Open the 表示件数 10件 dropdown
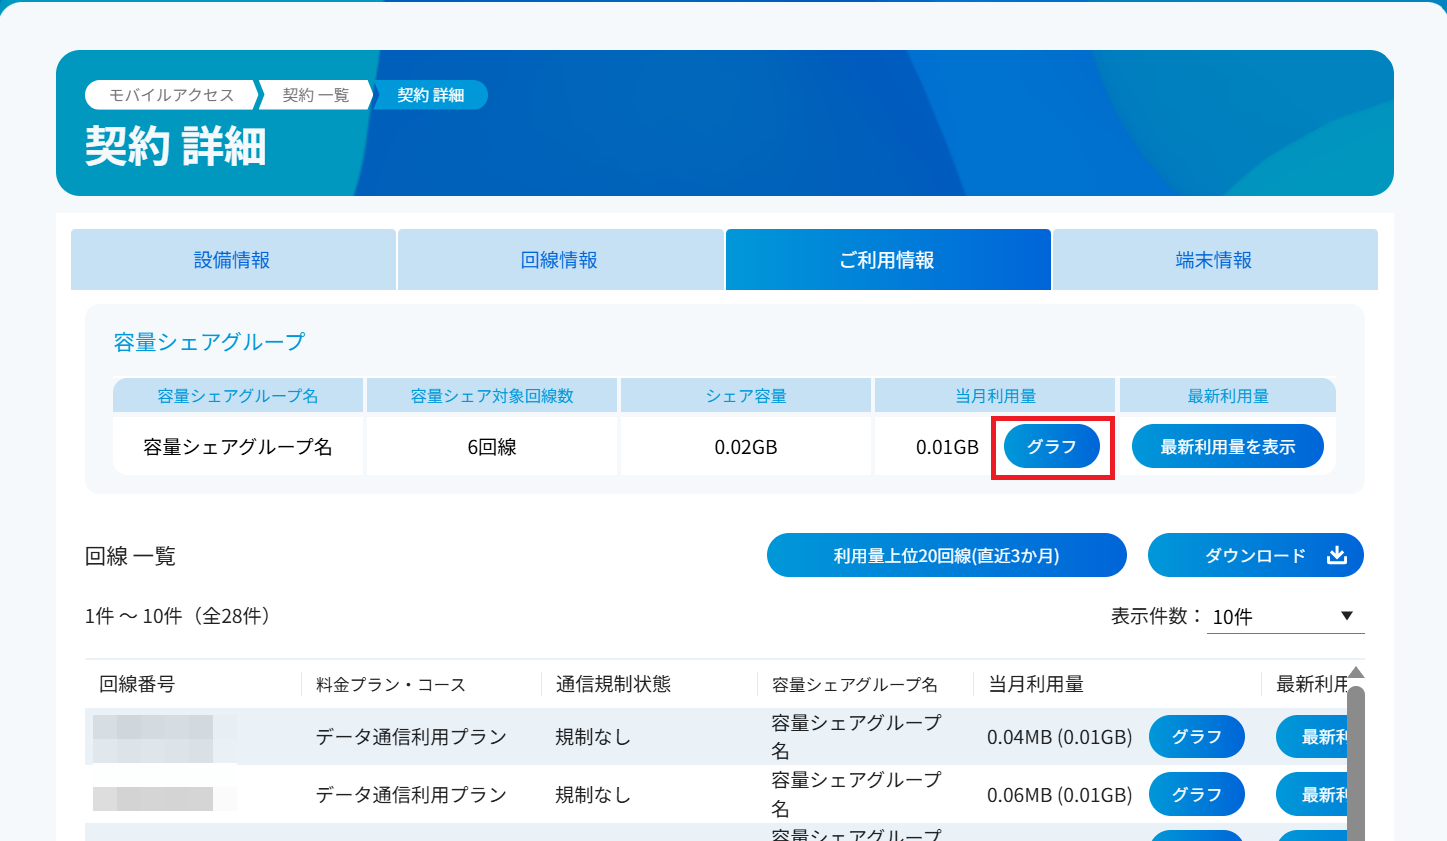Viewport: 1447px width, 841px height. (1285, 616)
